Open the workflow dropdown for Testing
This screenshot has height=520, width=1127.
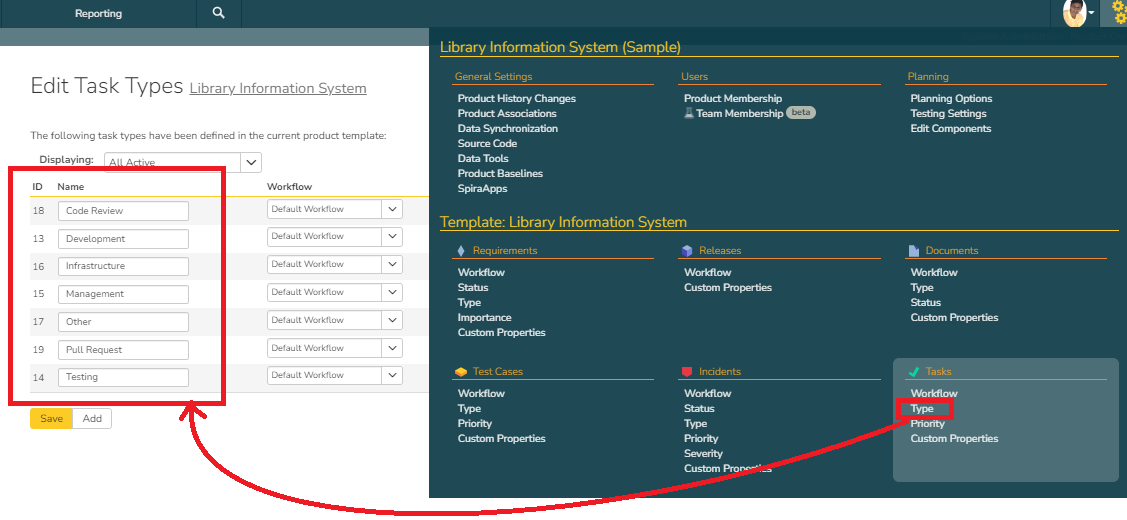393,375
